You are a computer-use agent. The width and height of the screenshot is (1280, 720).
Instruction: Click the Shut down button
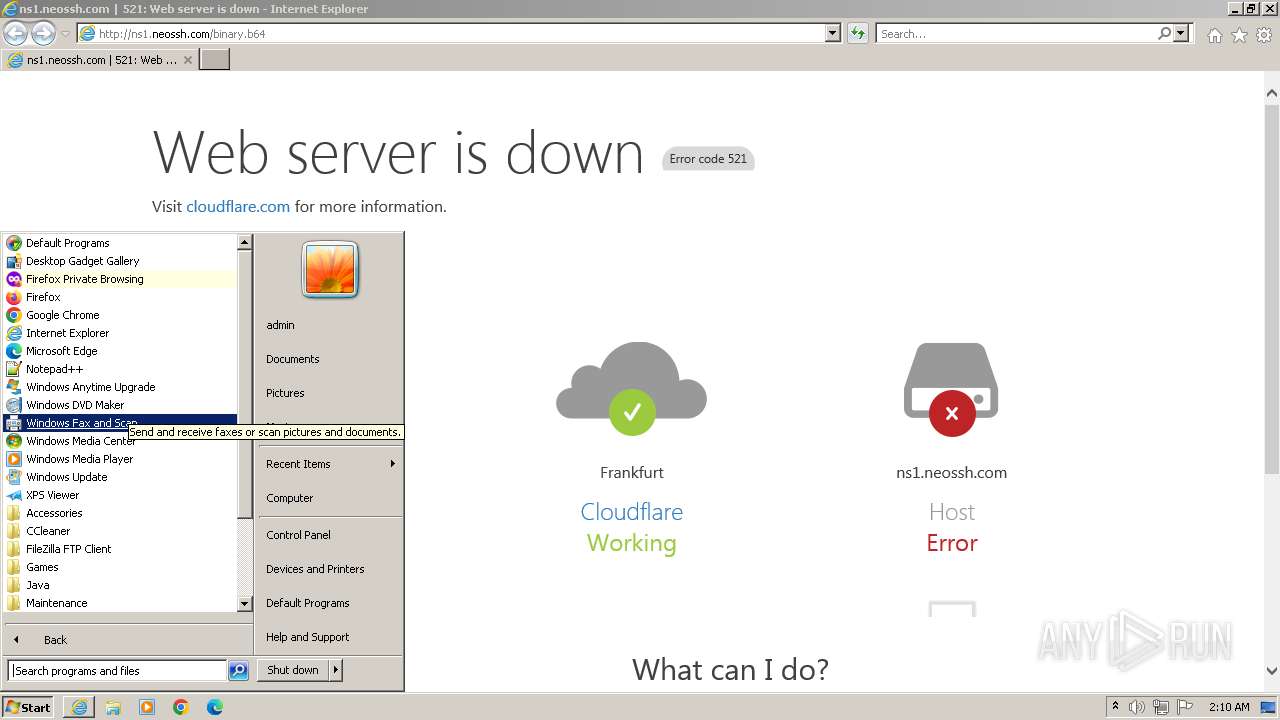tap(293, 670)
